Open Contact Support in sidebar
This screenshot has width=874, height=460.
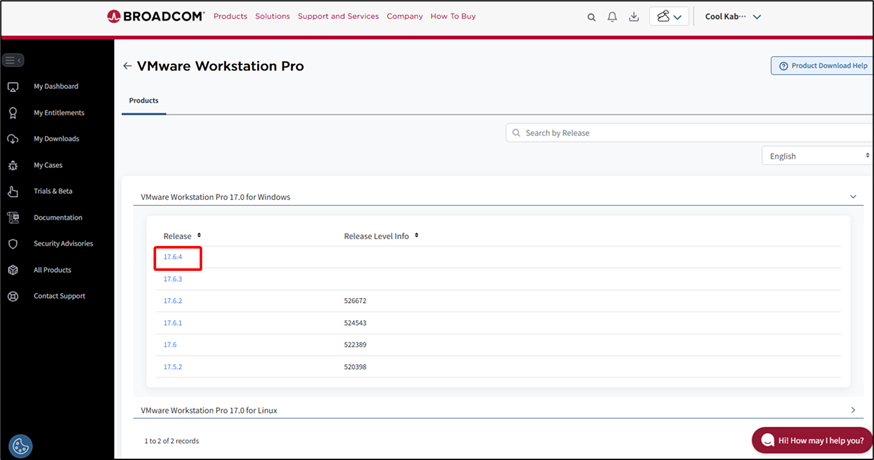(x=59, y=296)
